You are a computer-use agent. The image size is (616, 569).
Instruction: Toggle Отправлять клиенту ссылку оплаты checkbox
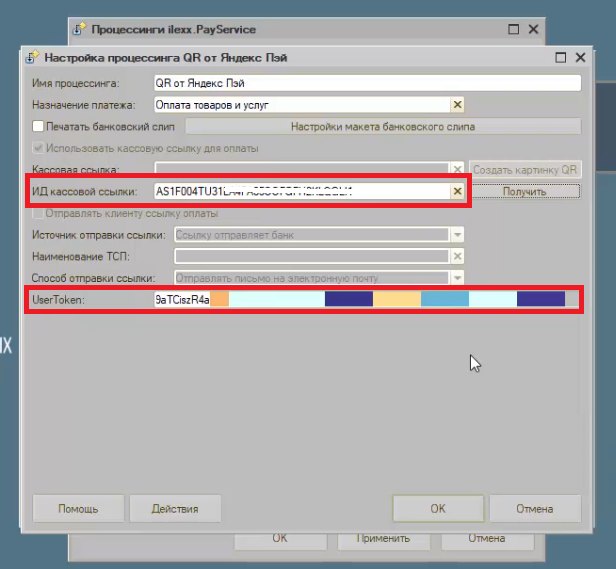38,213
